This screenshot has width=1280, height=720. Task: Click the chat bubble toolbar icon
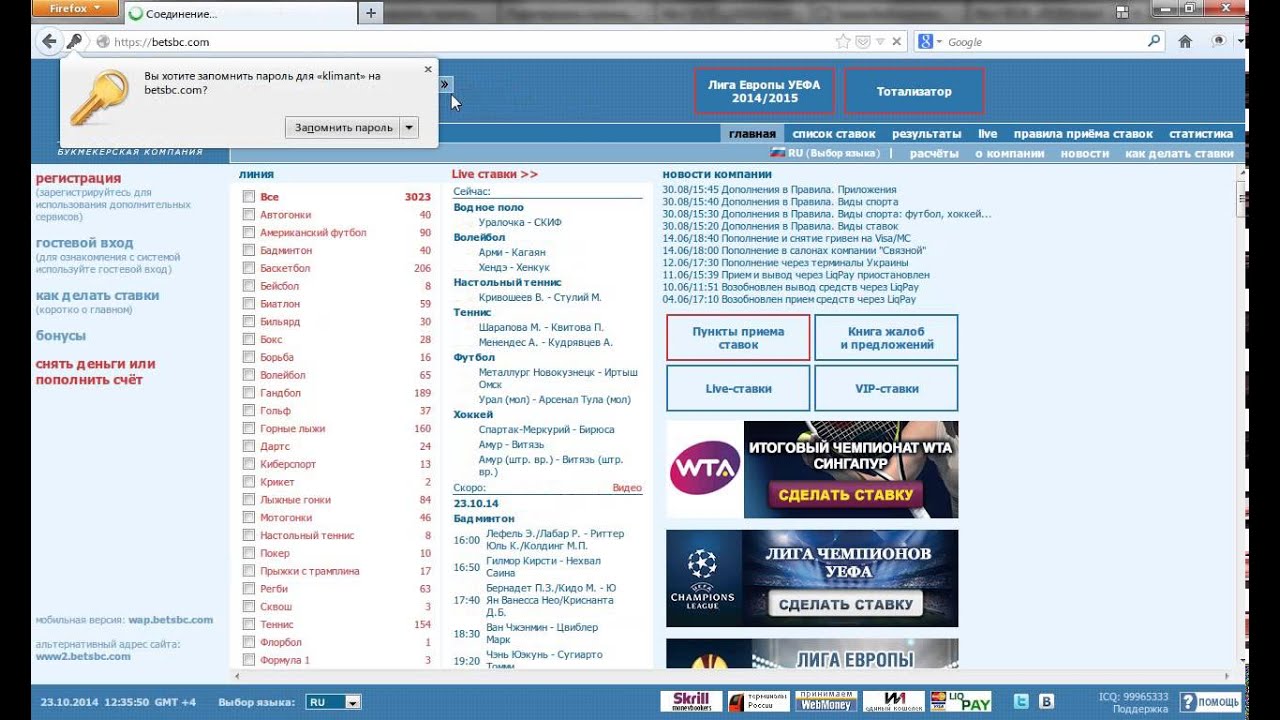(1218, 42)
